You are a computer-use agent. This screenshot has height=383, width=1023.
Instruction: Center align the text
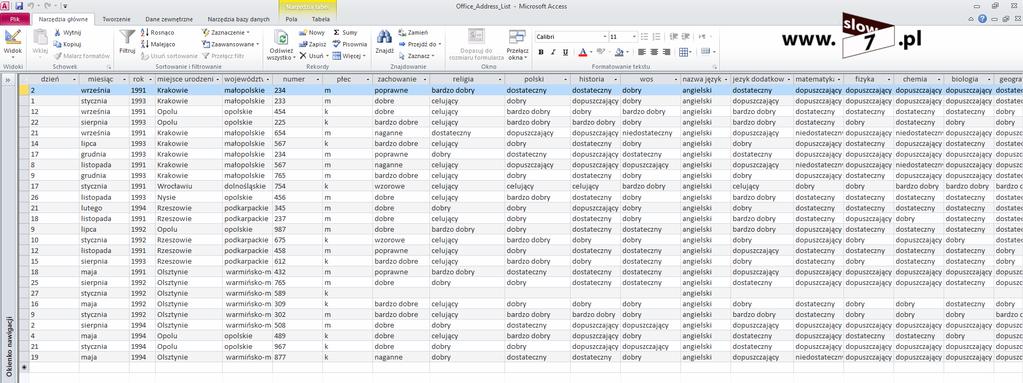(654, 52)
